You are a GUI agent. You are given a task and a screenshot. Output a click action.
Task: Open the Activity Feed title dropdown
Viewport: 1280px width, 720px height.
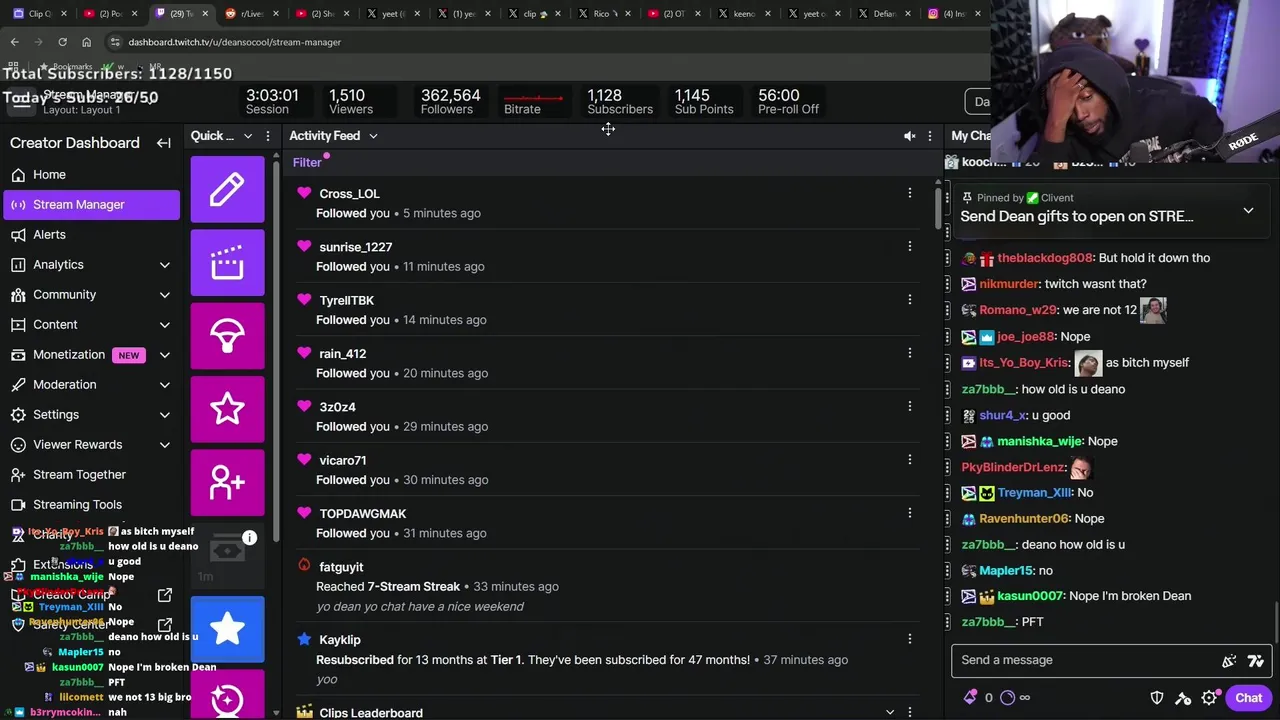[x=373, y=136]
